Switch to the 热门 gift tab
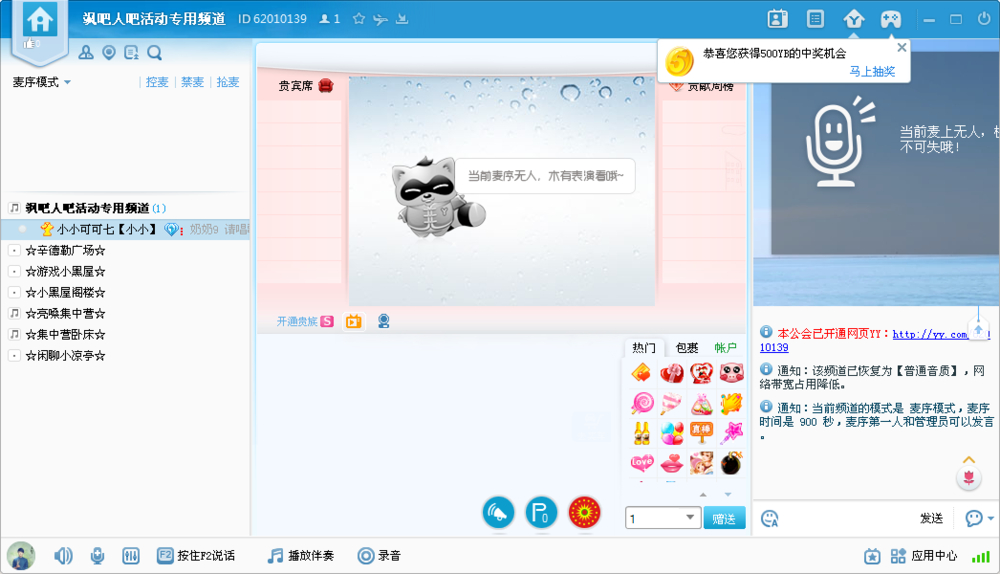Screen dimensions: 1000x574 coord(643,348)
